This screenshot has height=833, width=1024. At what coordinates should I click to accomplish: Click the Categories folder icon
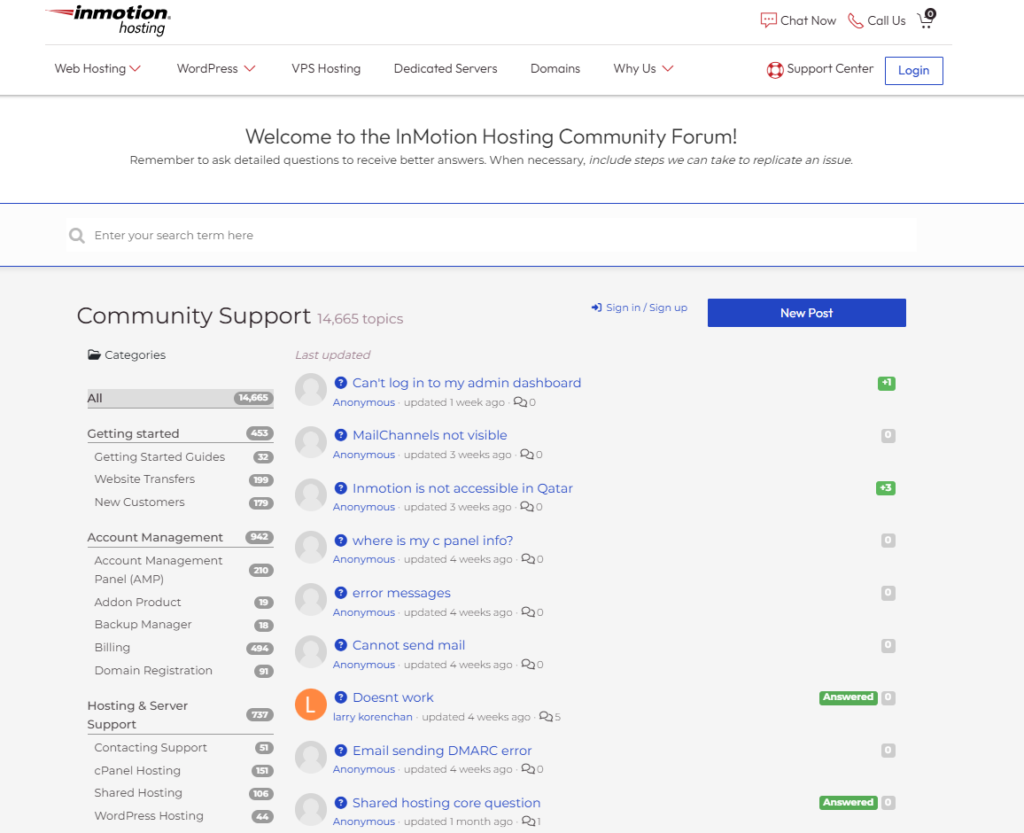pos(94,354)
